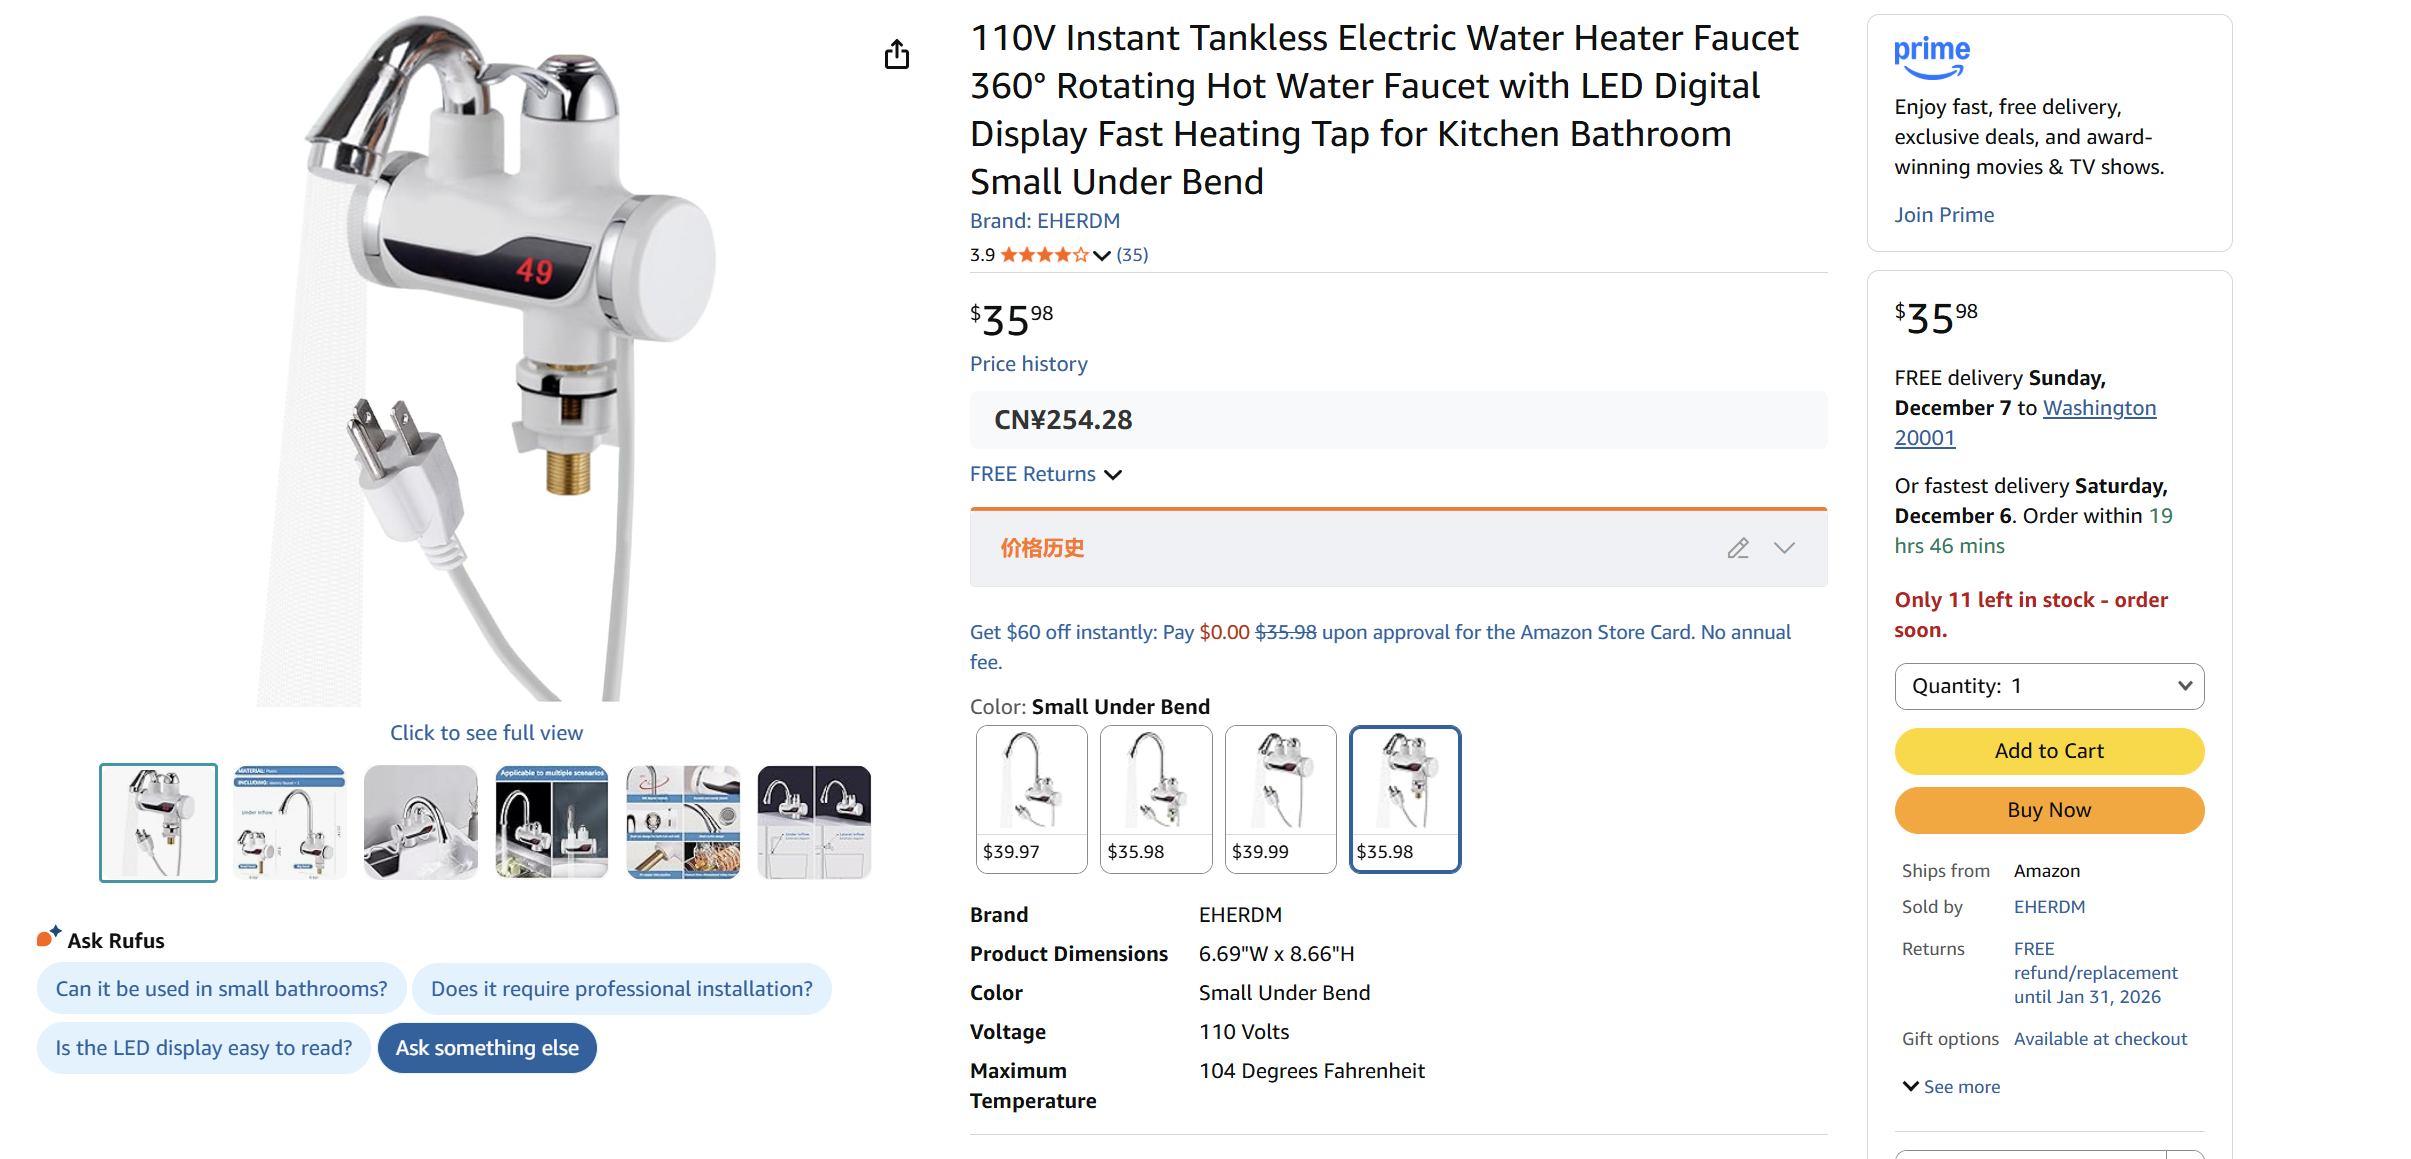Screen dimensions: 2411x1159
Task: Click the 3.9 star rating stars
Action: point(1041,254)
